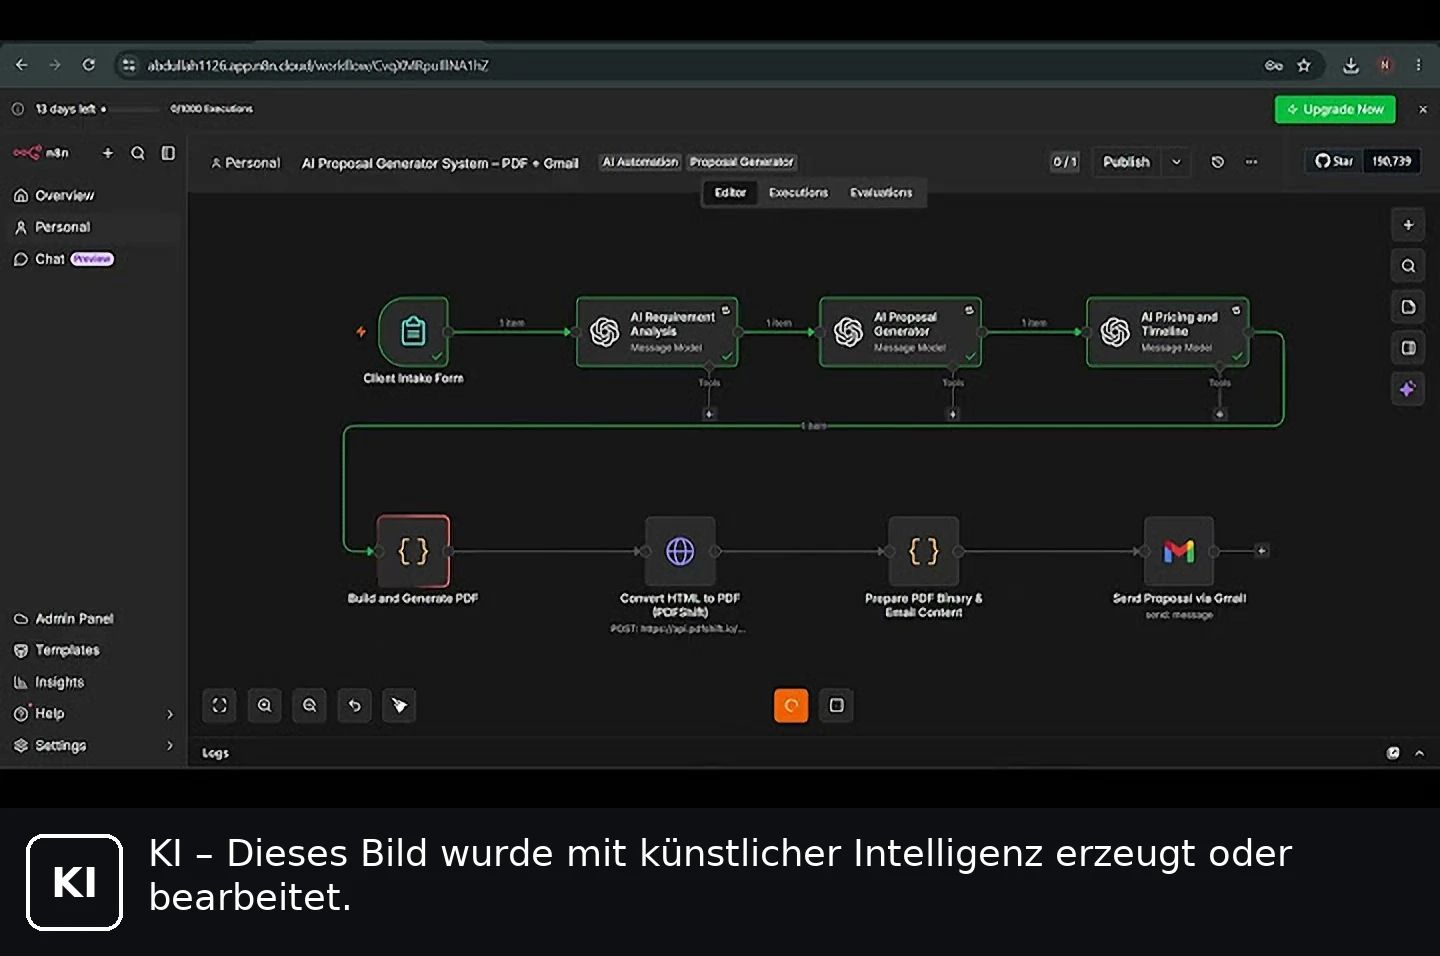Viewport: 1440px width, 956px height.
Task: Add node with canvas plus button
Action: click(1408, 225)
